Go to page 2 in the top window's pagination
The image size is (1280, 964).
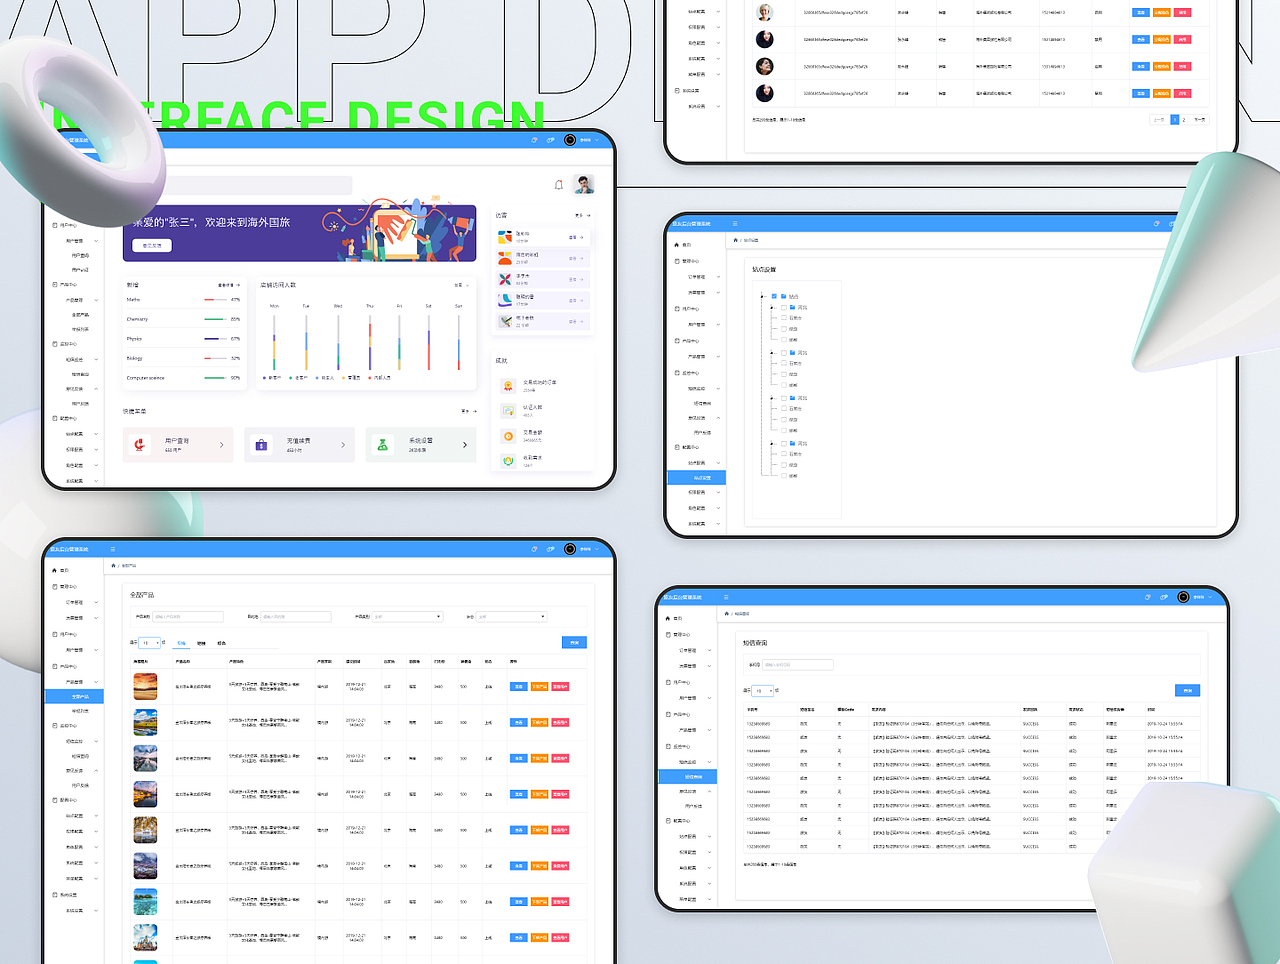click(1184, 119)
